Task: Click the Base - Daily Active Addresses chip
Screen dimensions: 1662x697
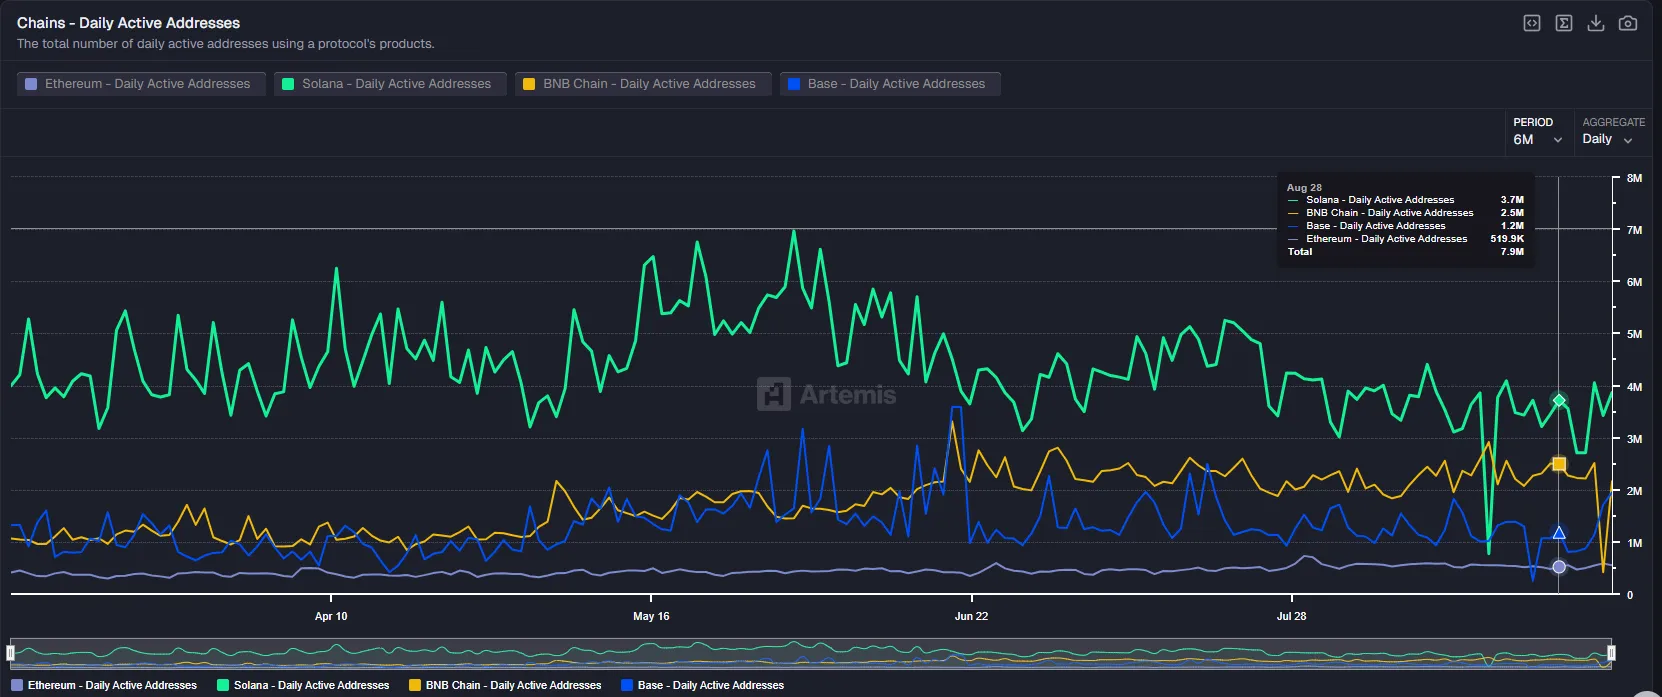Action: 889,84
